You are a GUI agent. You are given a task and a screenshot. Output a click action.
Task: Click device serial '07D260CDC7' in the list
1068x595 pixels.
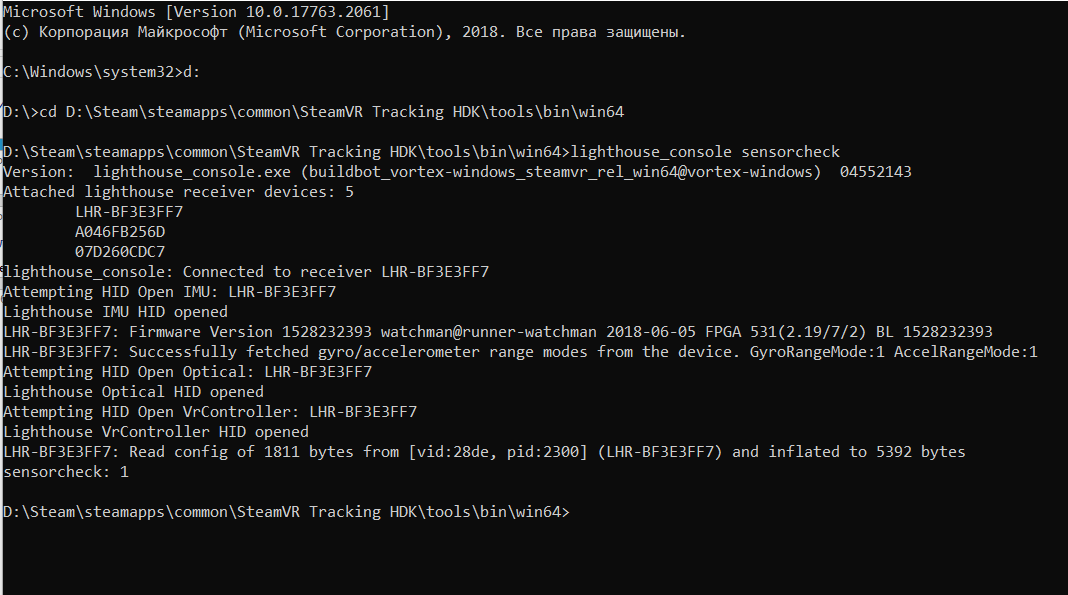[120, 252]
